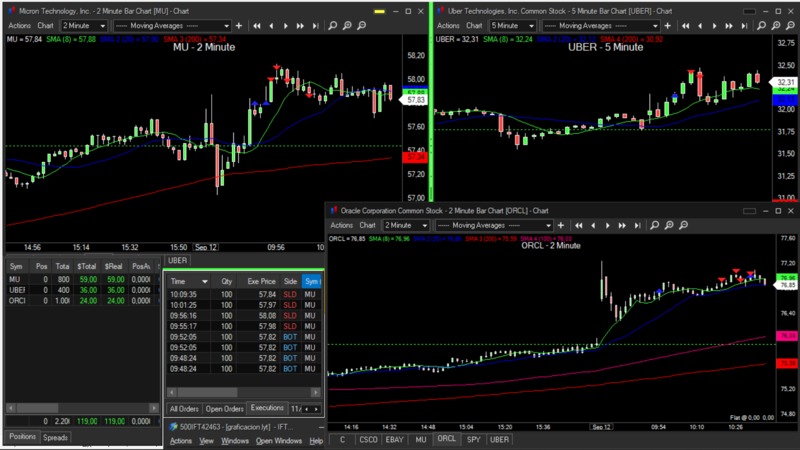Open the Actions menu of the MU chart
The width and height of the screenshot is (800, 450).
click(x=19, y=26)
